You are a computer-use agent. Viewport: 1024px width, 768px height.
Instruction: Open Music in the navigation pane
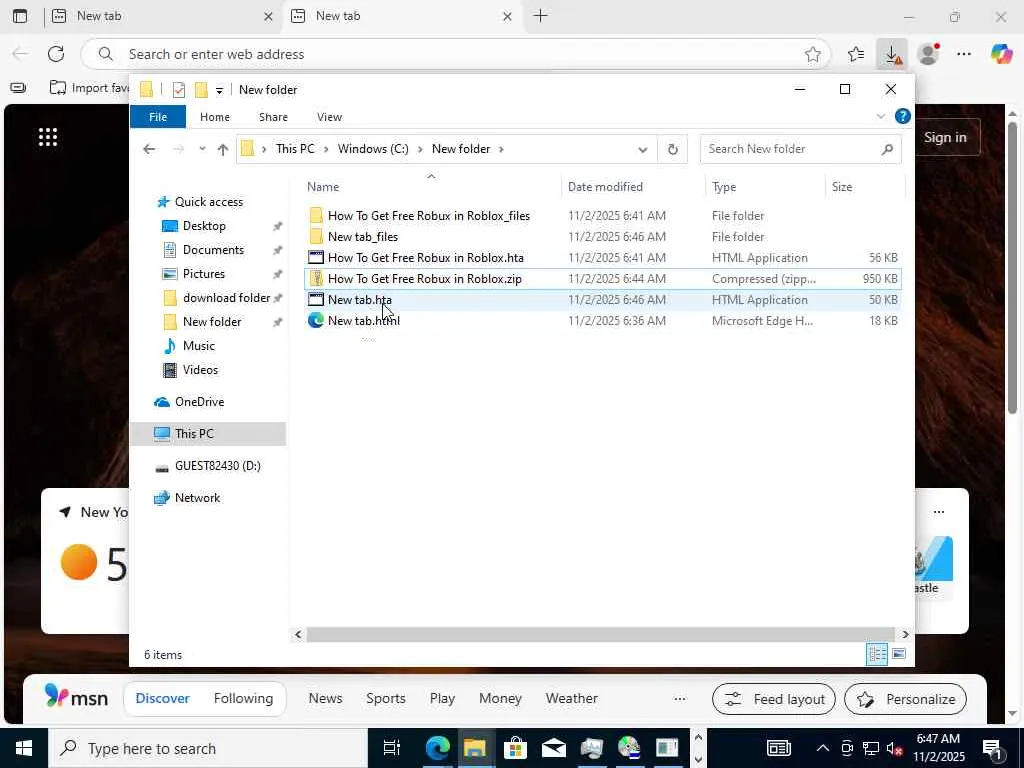pyautogui.click(x=199, y=346)
